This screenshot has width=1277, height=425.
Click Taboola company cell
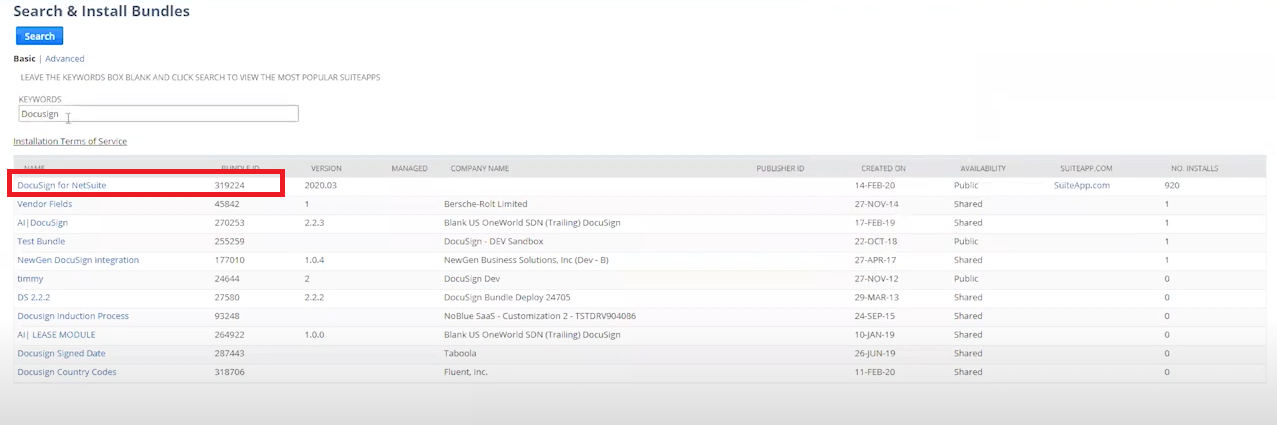pyautogui.click(x=460, y=353)
